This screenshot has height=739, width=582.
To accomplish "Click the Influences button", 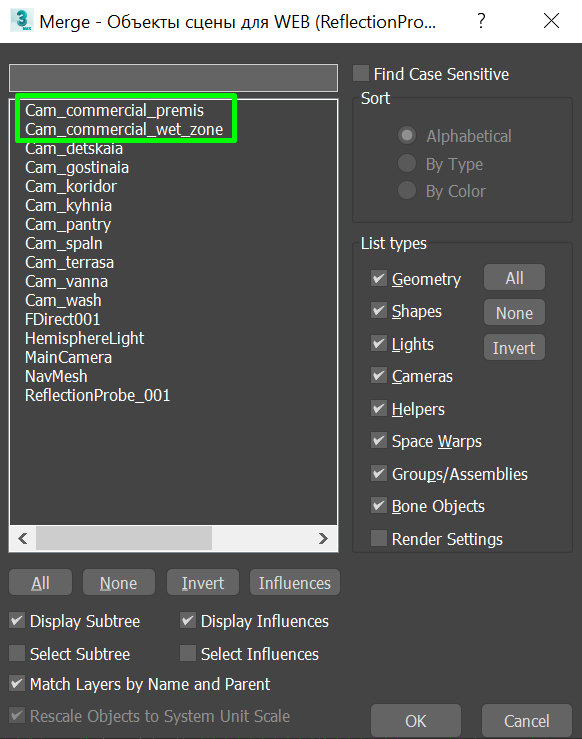I will tap(295, 583).
